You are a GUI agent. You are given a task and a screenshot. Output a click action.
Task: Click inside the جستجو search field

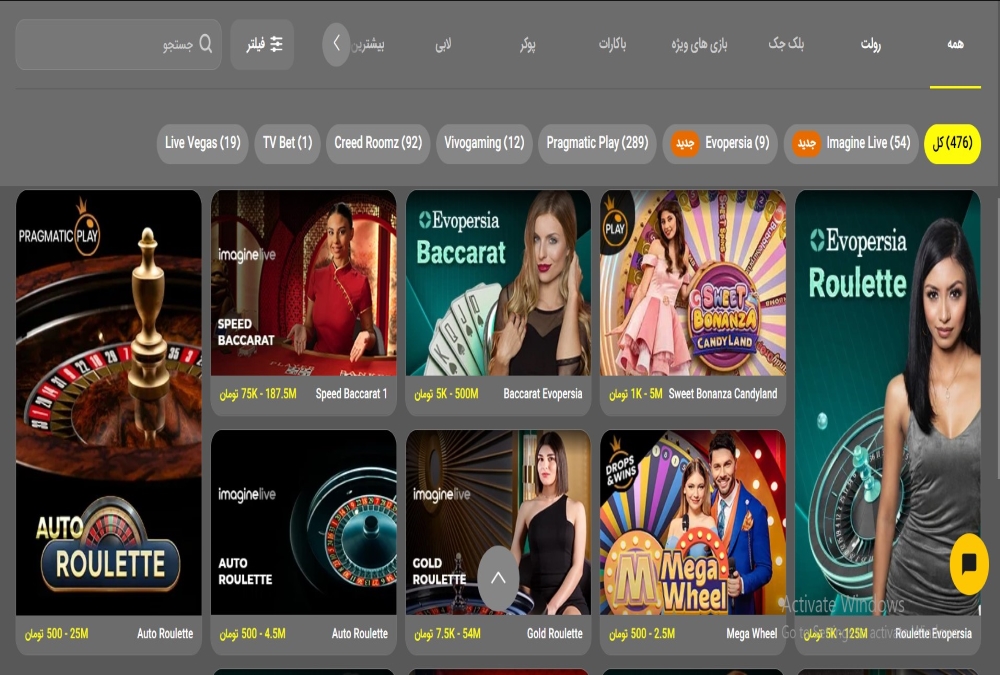point(119,44)
